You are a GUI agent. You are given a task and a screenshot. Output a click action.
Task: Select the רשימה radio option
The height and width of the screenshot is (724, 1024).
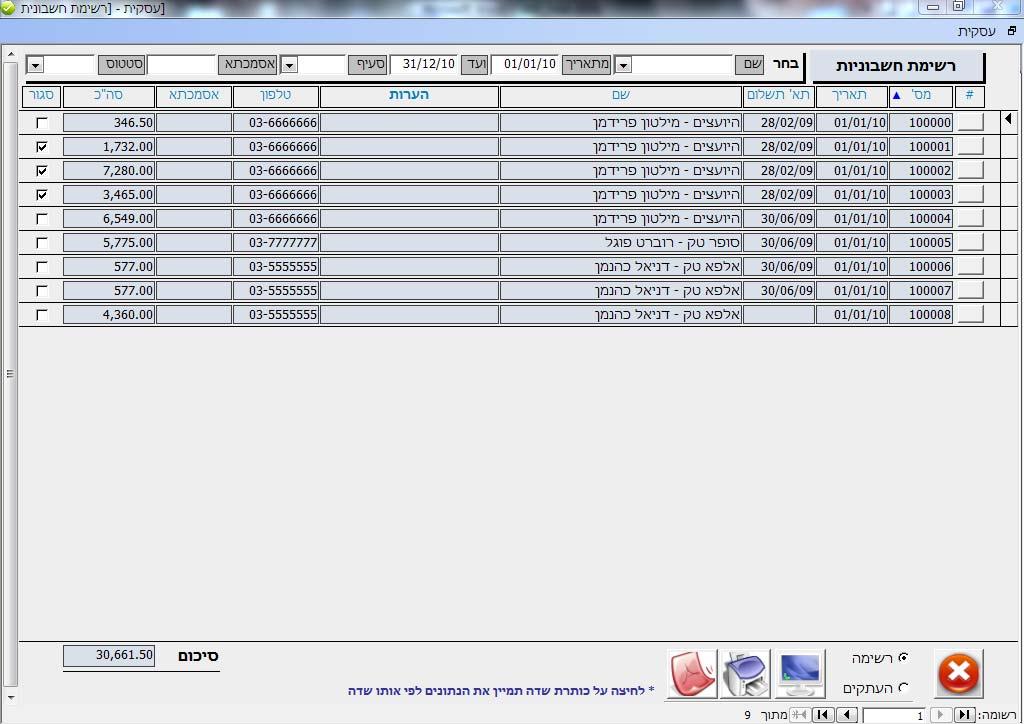click(x=904, y=657)
